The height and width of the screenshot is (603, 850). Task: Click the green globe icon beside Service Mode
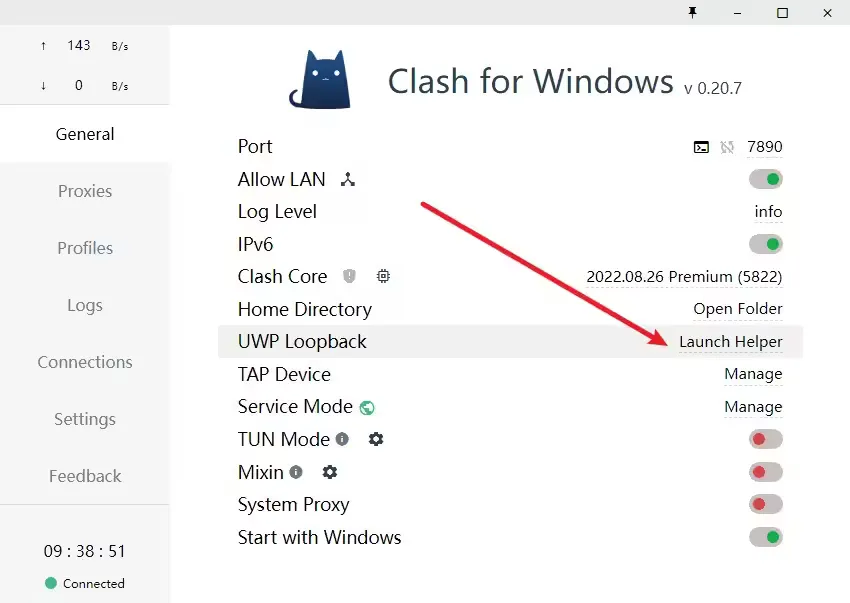367,407
